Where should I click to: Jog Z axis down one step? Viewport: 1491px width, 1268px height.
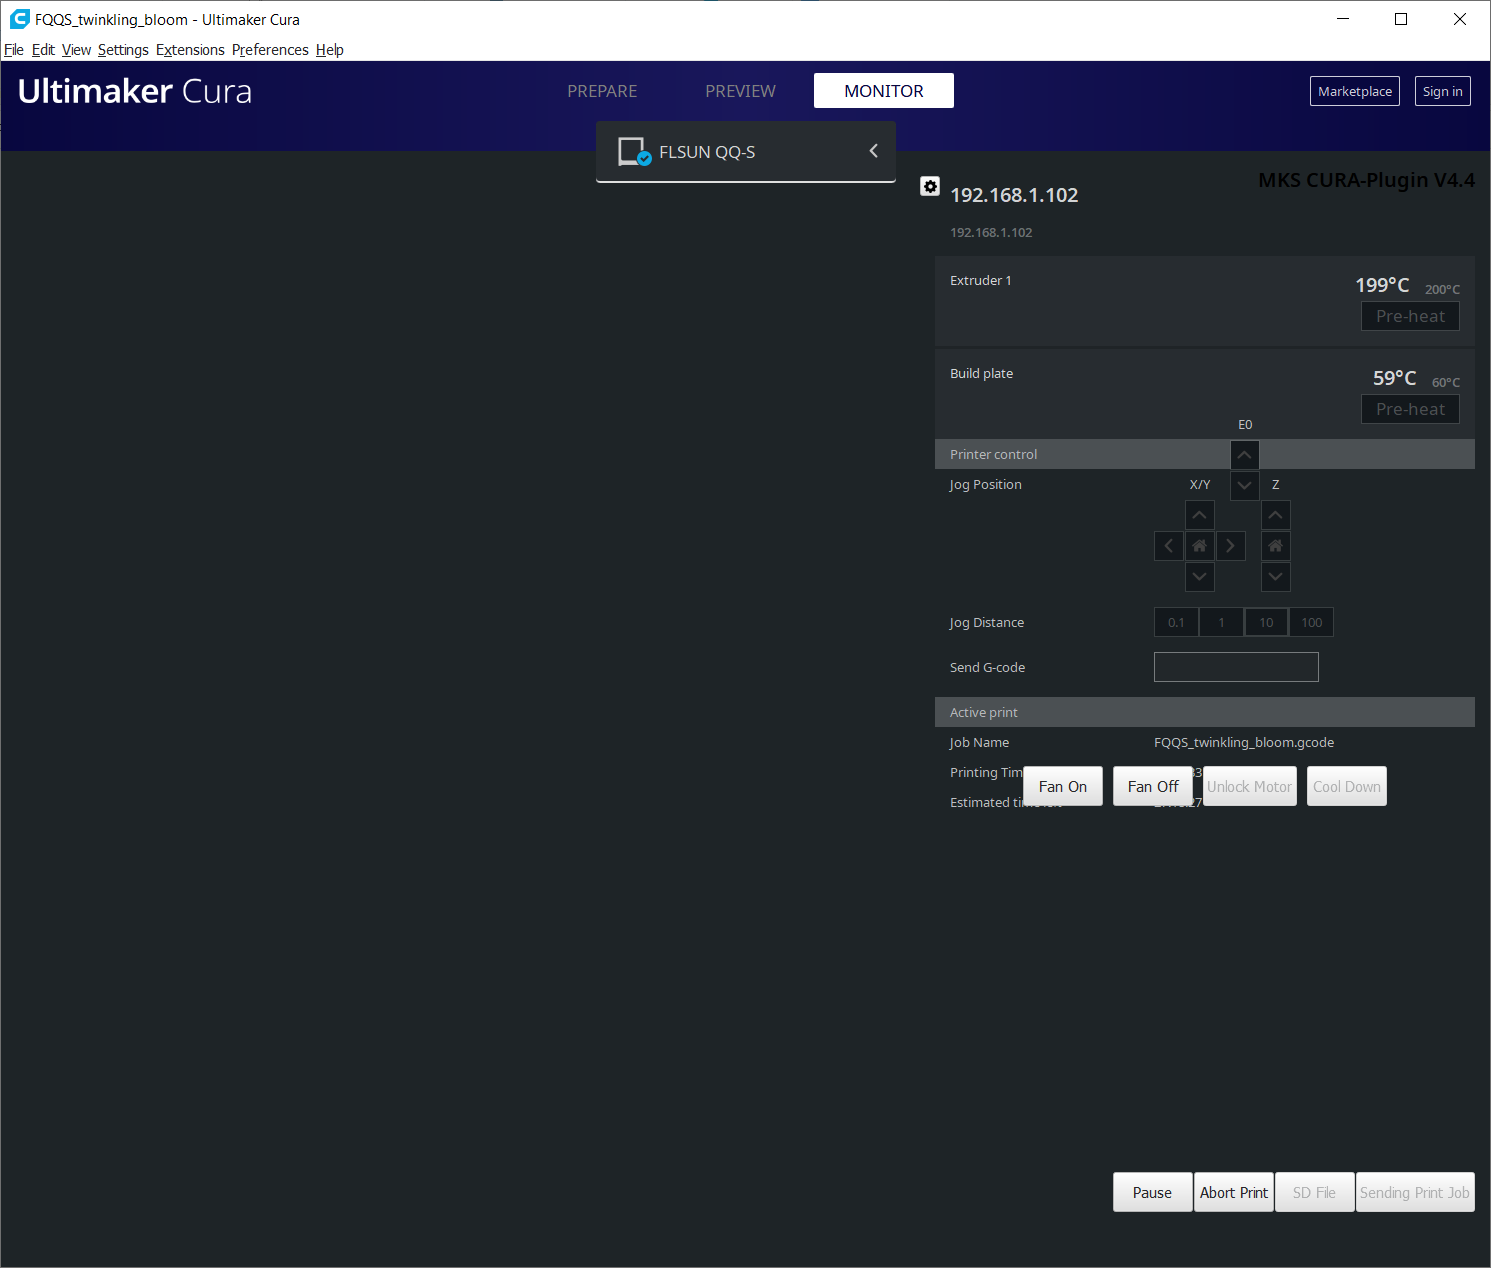coord(1275,577)
